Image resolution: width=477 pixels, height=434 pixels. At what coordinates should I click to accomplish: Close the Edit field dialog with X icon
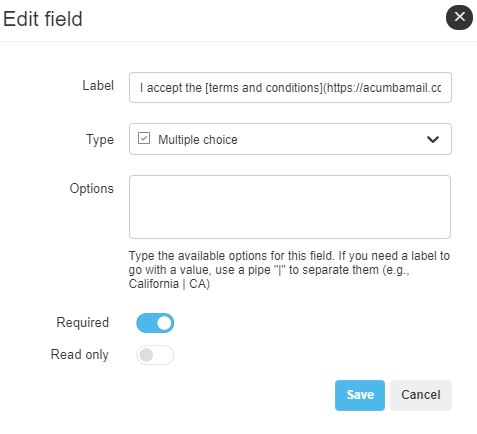click(x=459, y=17)
